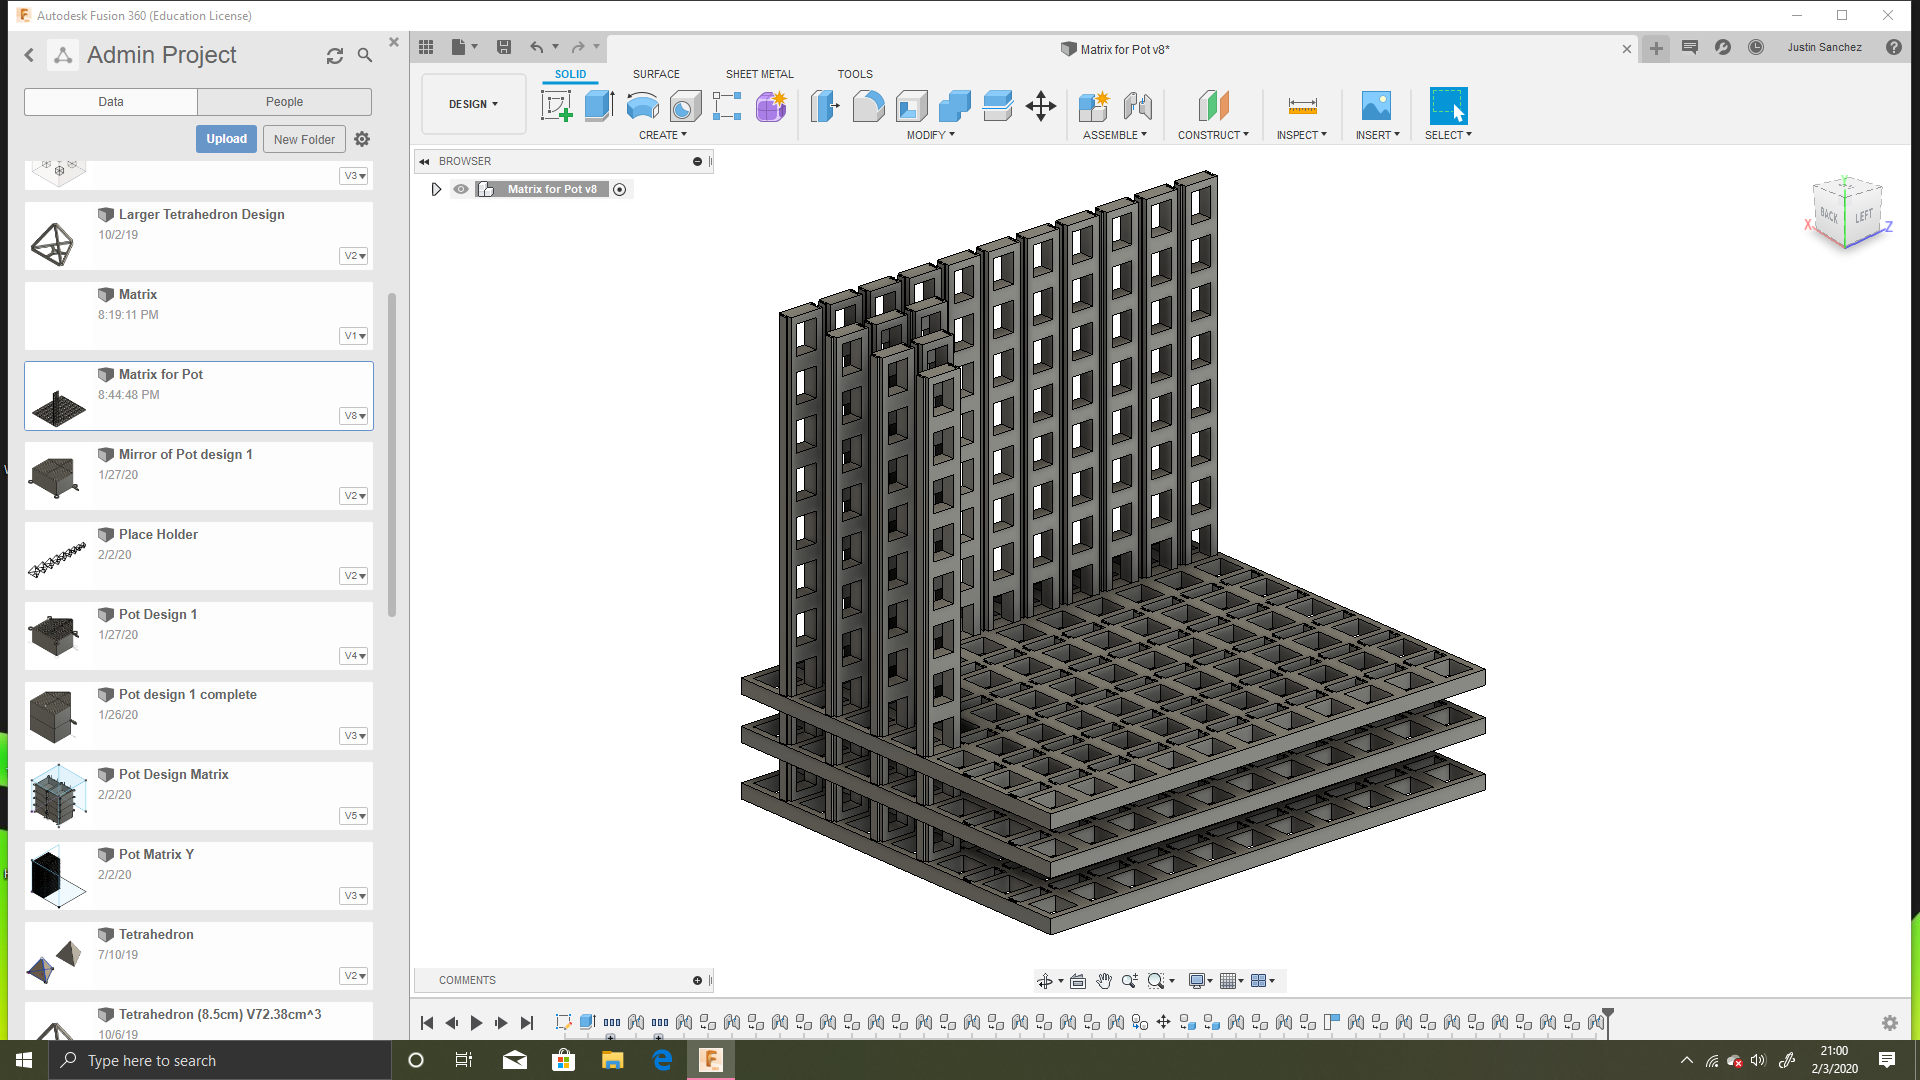This screenshot has height=1080, width=1920.
Task: Toggle the Comments panel expand dot
Action: tap(697, 981)
